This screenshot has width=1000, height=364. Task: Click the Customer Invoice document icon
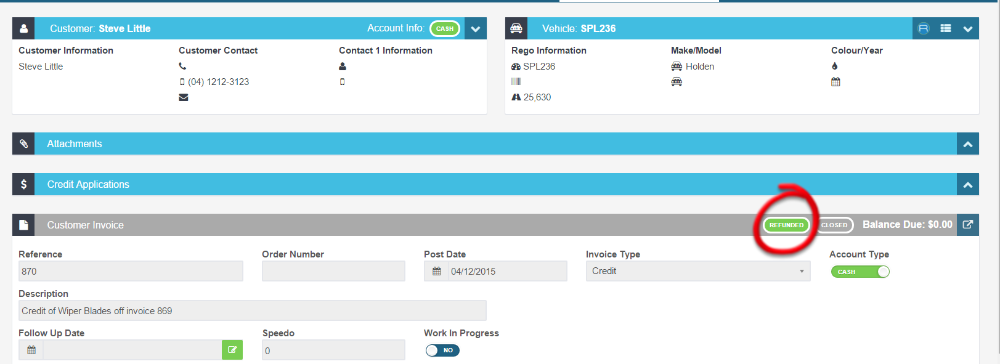pos(24,225)
